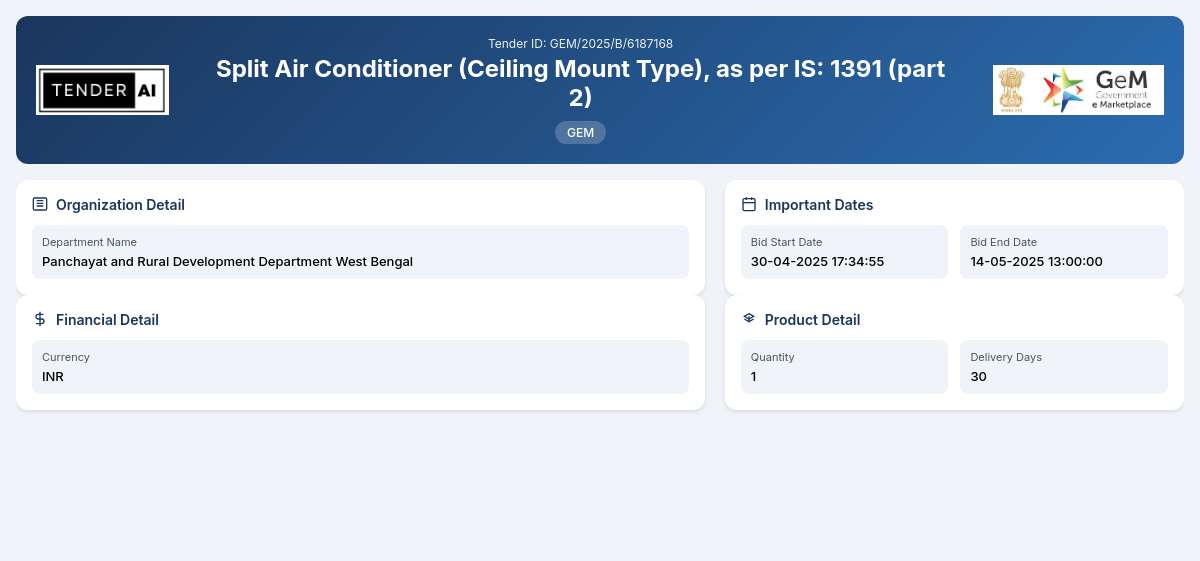Viewport: 1200px width, 561px height.
Task: Click the Organization Detail list icon
Action: tap(40, 204)
